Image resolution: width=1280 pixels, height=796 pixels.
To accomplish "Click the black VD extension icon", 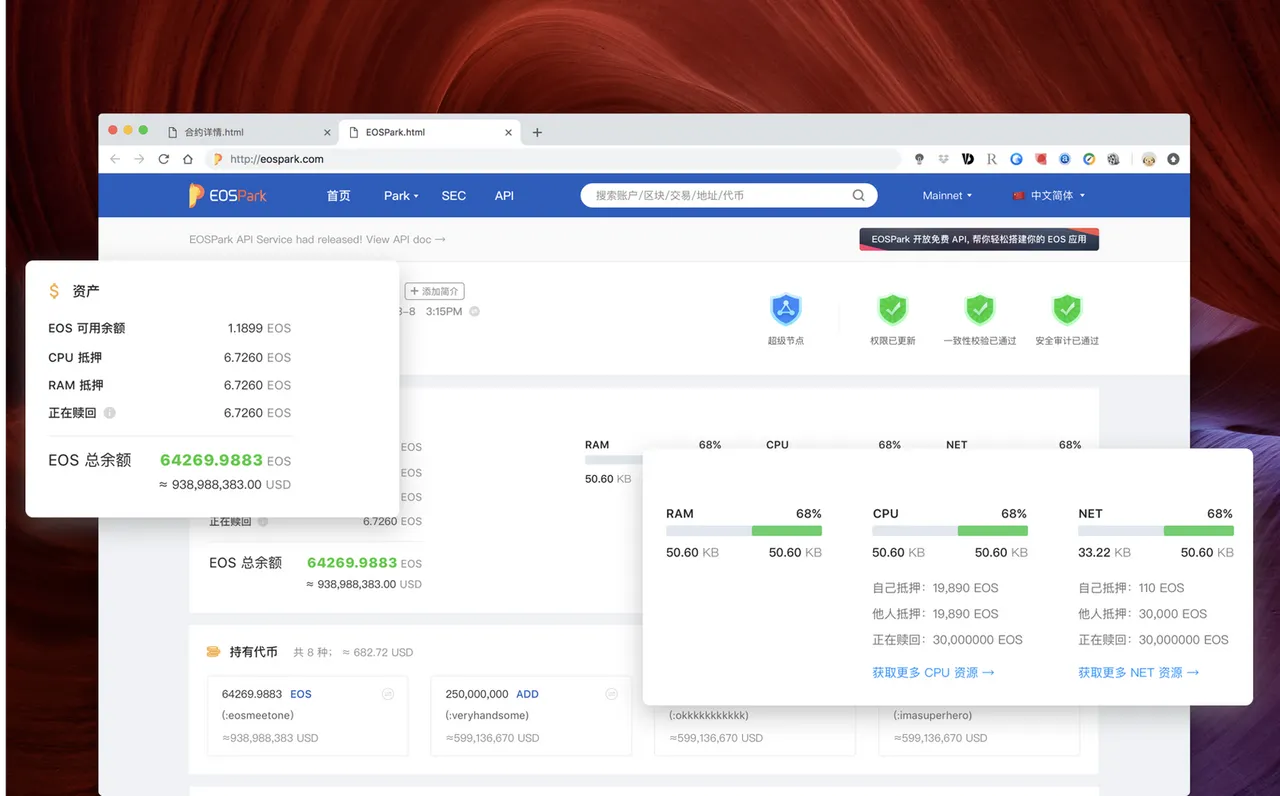I will click(968, 159).
